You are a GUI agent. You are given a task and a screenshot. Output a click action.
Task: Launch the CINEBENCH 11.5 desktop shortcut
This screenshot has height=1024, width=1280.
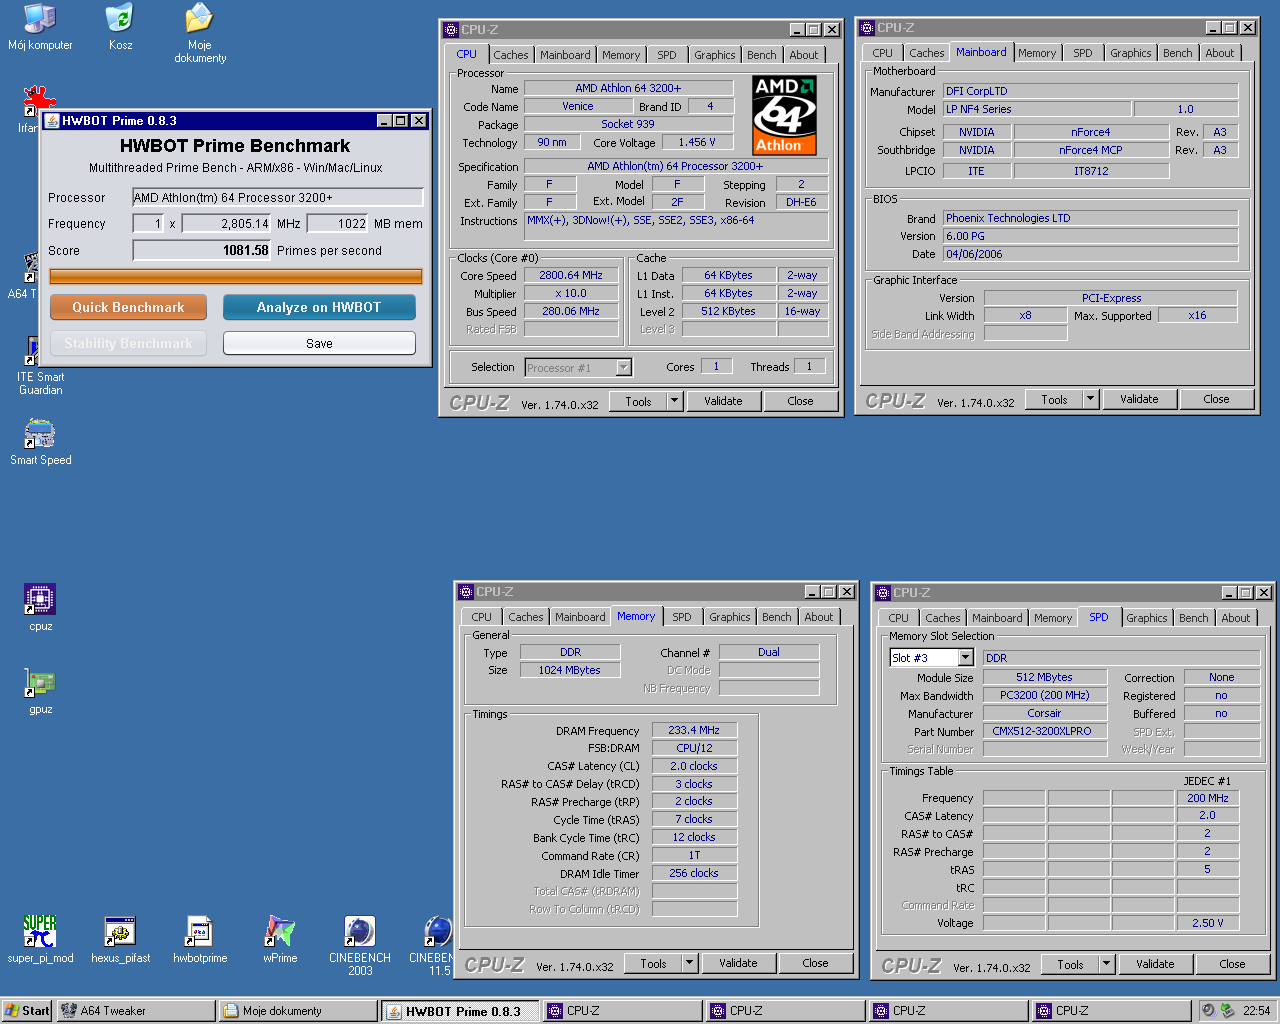pyautogui.click(x=432, y=946)
